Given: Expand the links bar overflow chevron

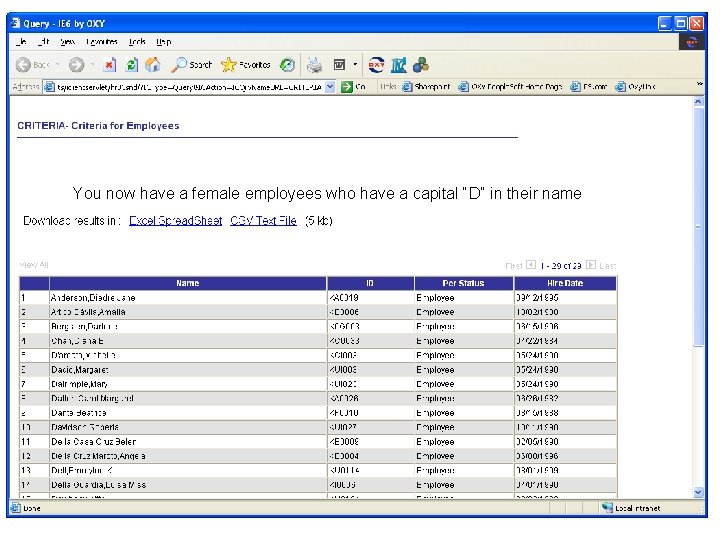Looking at the screenshot, I should (x=699, y=84).
